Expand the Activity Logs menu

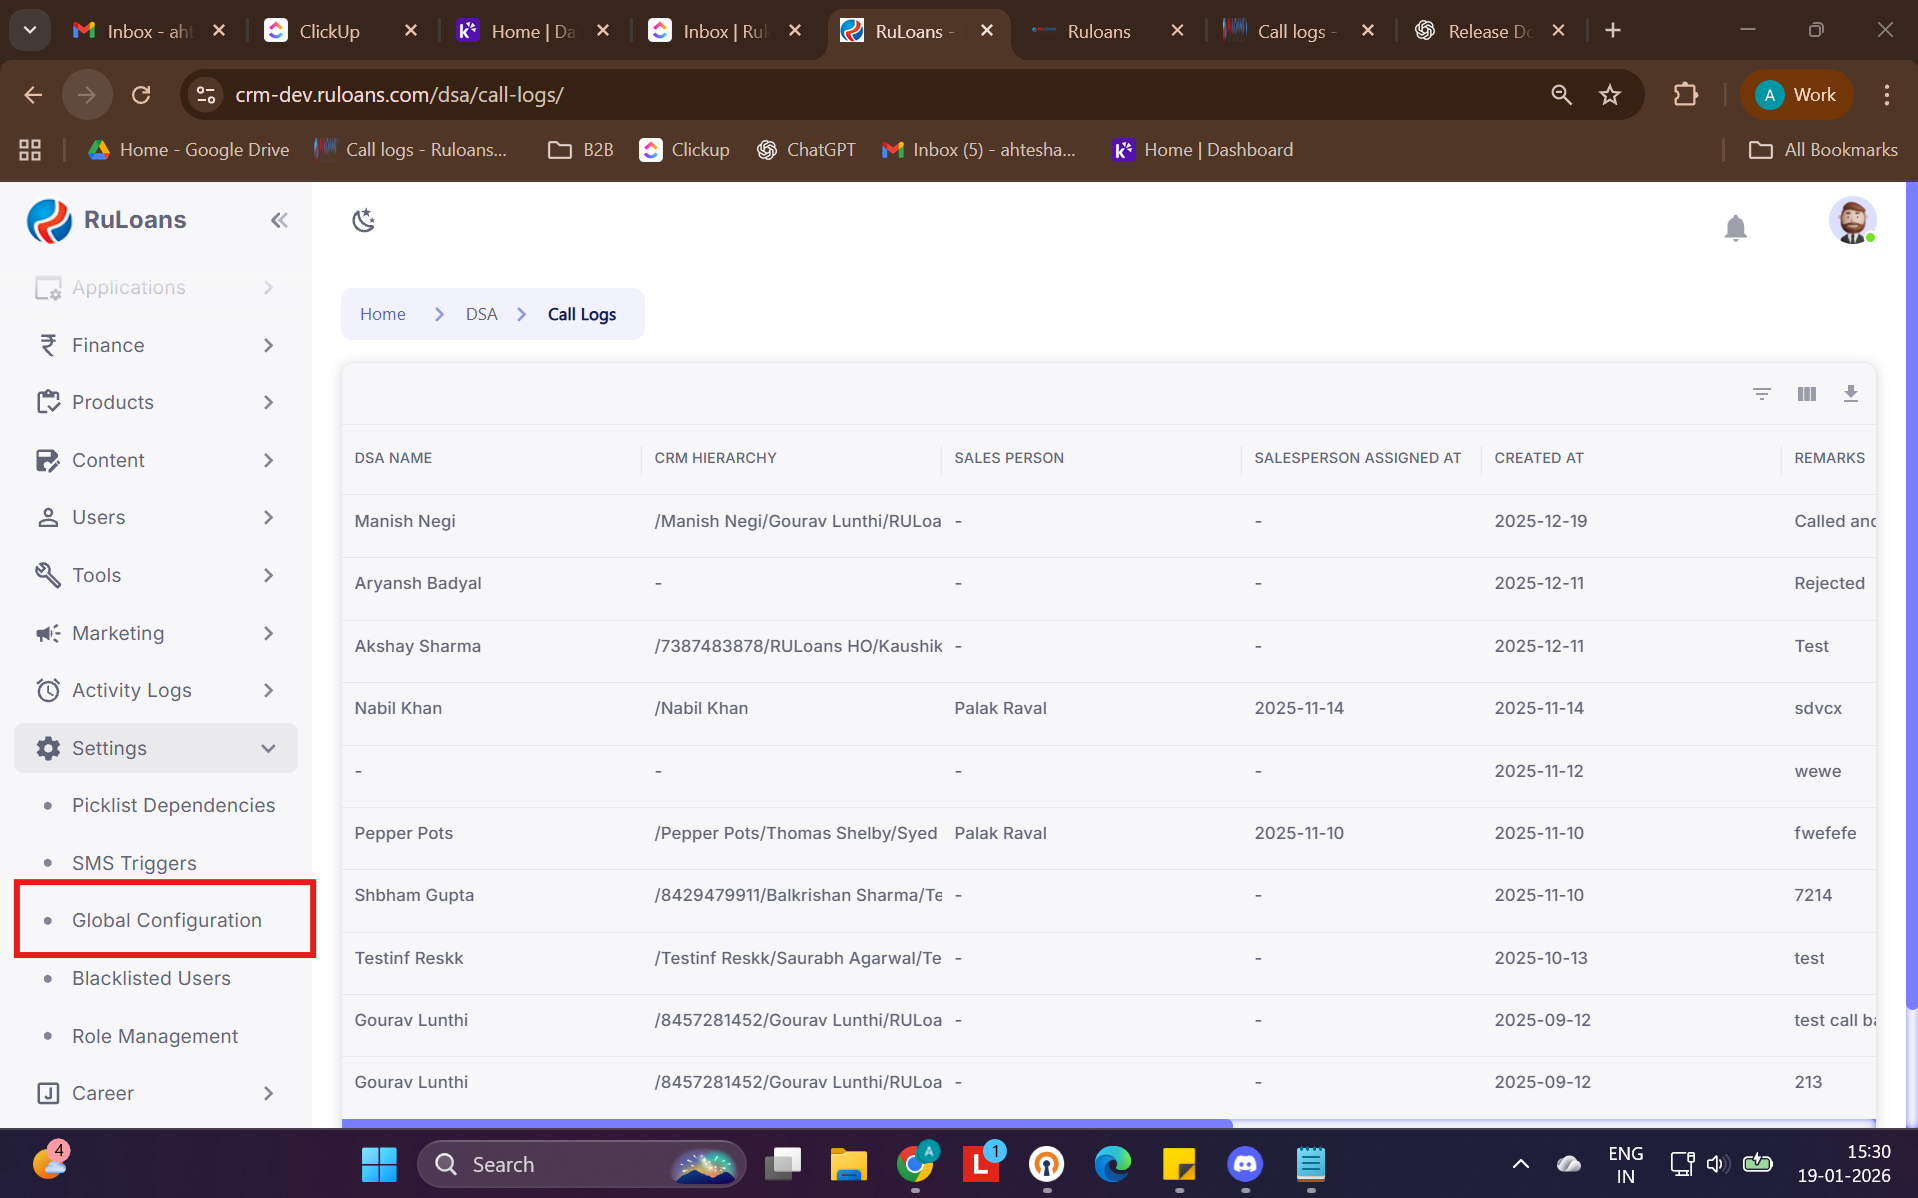(156, 690)
